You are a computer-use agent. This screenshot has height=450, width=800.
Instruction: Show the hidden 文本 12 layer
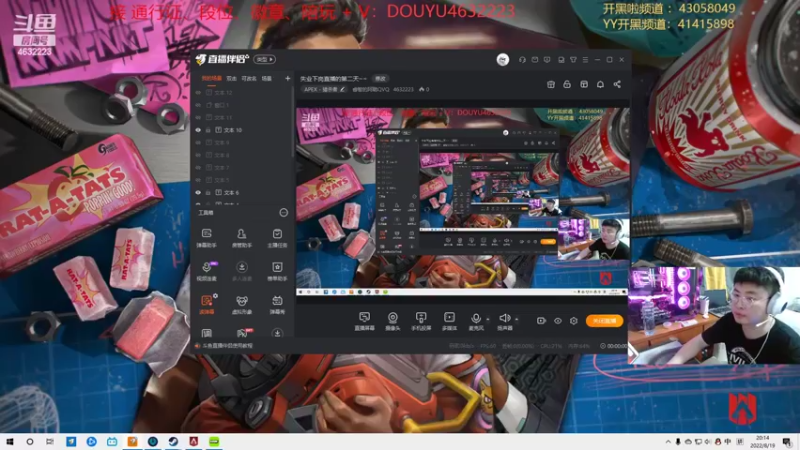[198, 93]
